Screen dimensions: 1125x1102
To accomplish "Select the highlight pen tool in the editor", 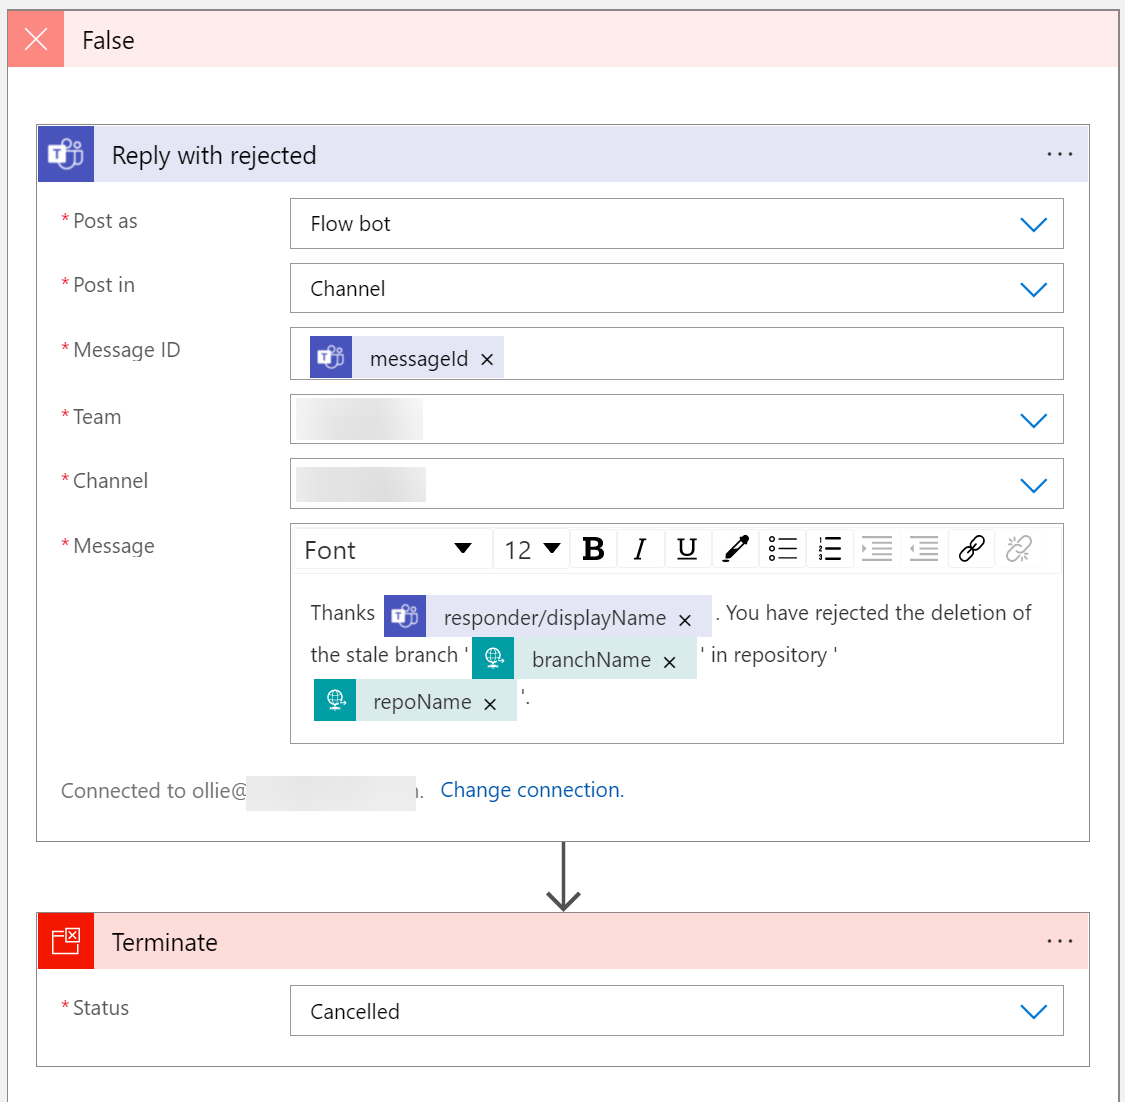I will [x=735, y=548].
